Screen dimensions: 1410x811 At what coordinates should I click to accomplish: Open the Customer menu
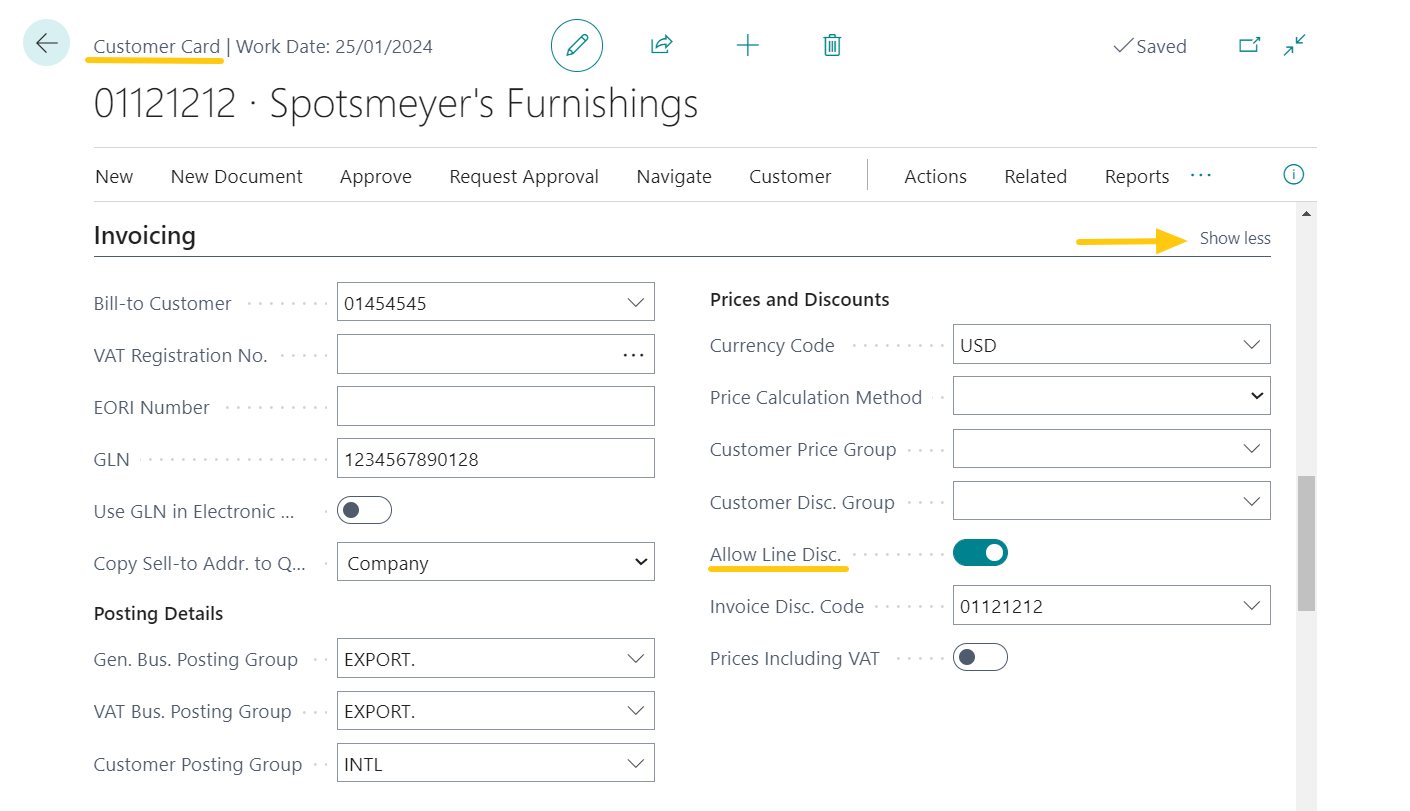(x=790, y=176)
